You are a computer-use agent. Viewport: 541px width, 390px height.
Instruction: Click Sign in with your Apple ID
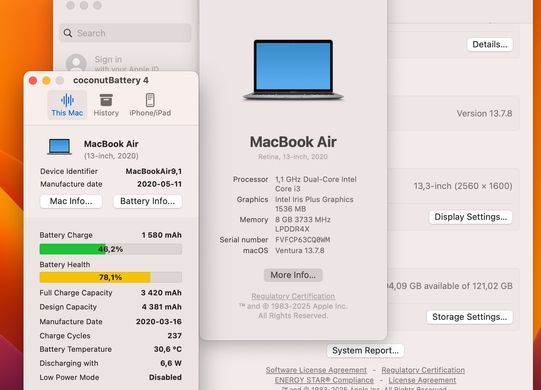pos(126,64)
